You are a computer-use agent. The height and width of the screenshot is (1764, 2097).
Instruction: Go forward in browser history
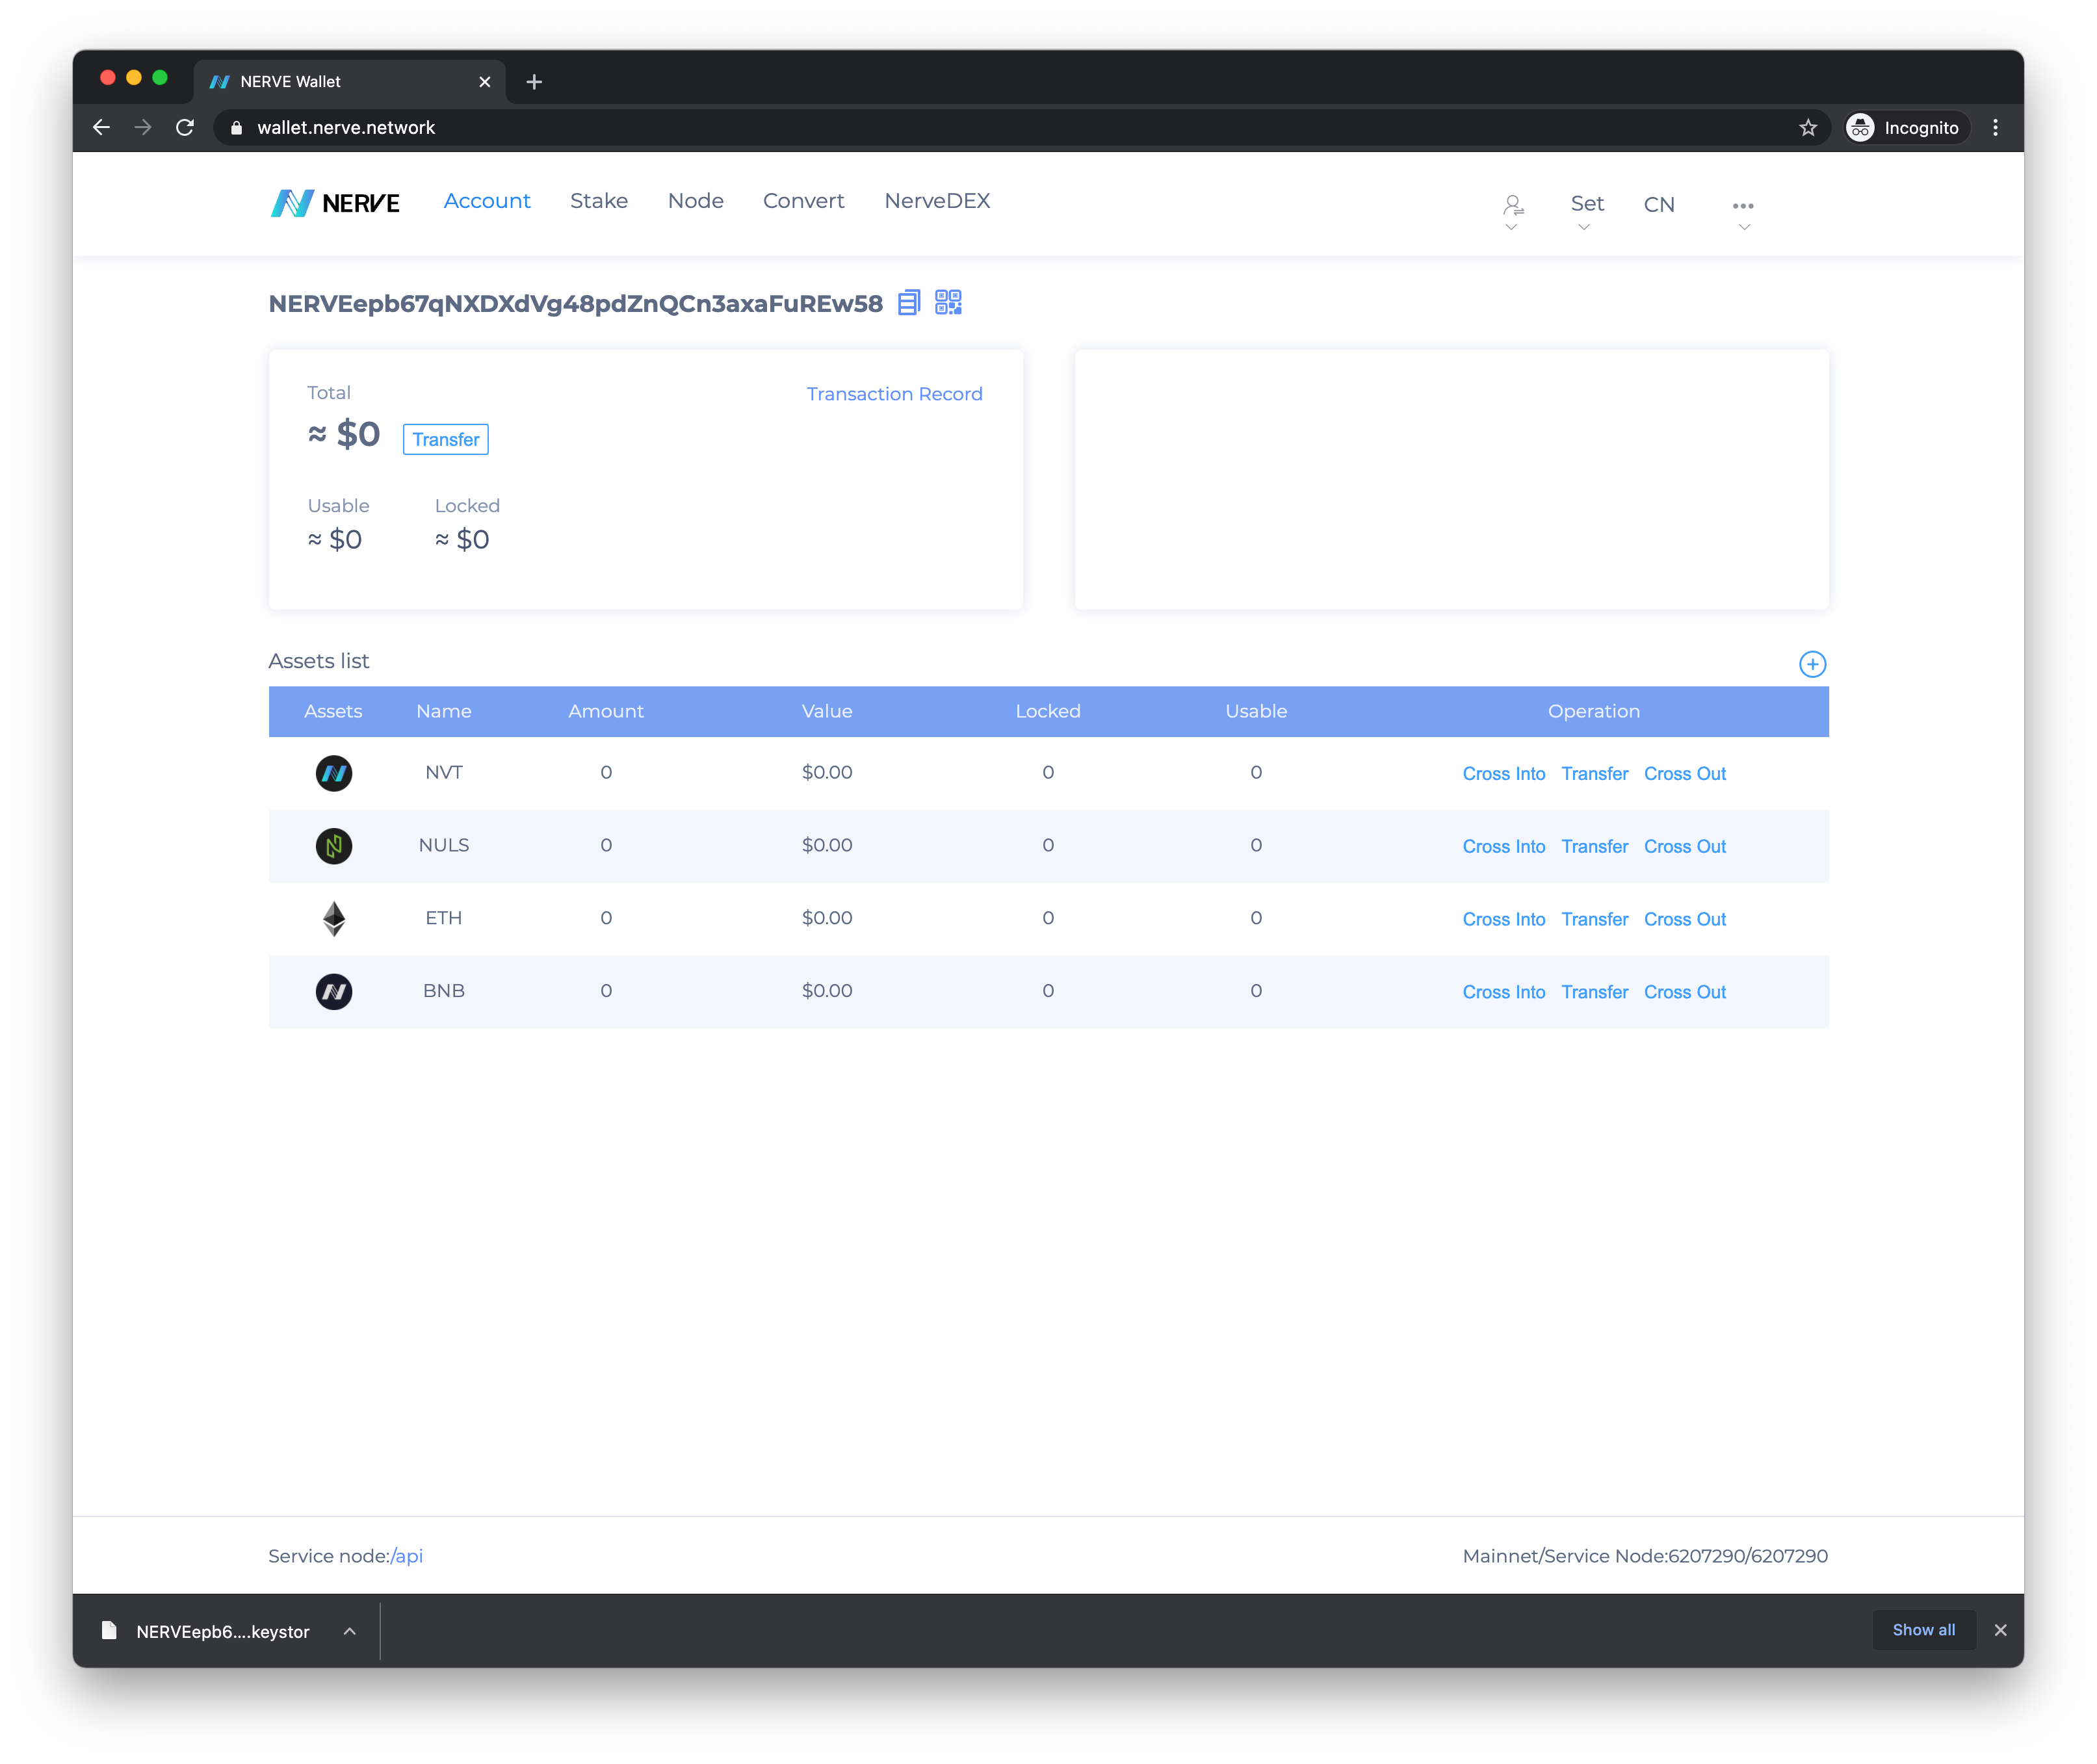(x=143, y=128)
